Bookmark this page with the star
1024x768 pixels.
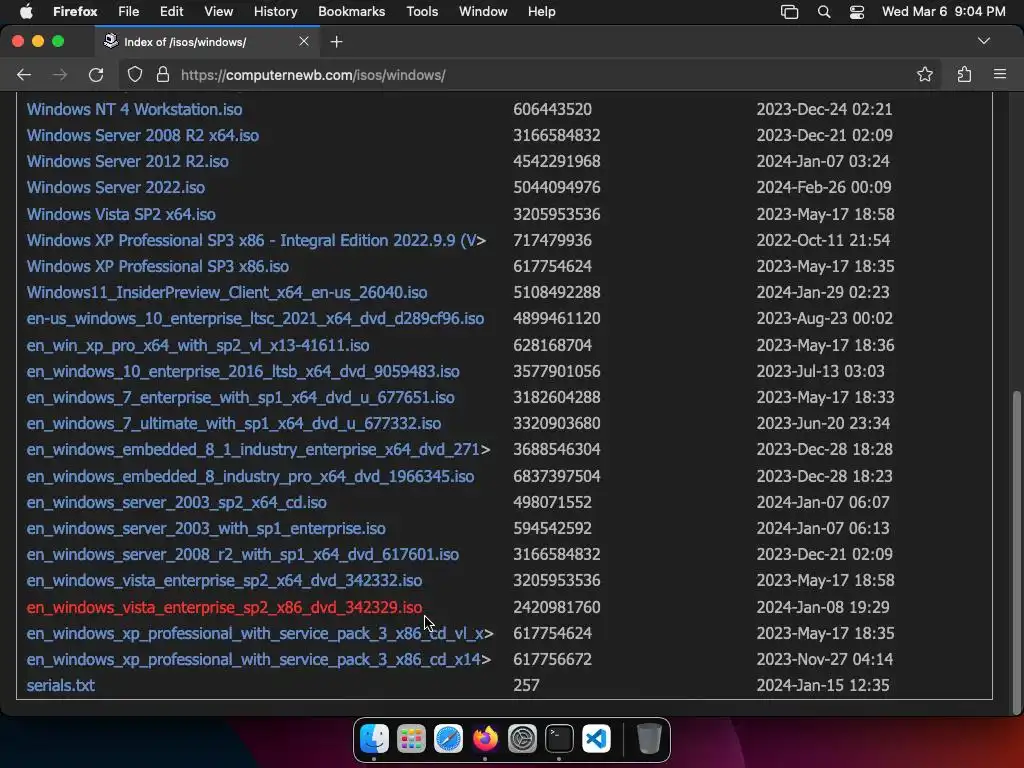coord(925,74)
